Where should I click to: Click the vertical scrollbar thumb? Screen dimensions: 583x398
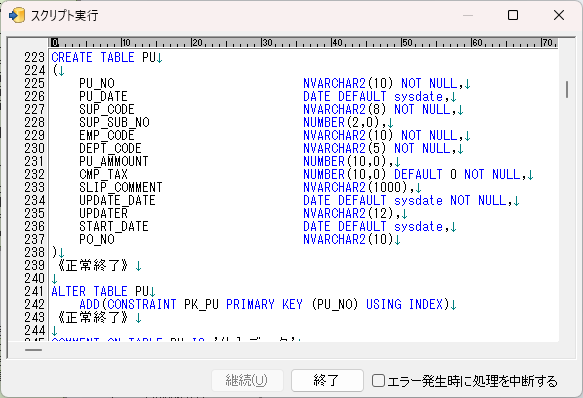(x=567, y=89)
